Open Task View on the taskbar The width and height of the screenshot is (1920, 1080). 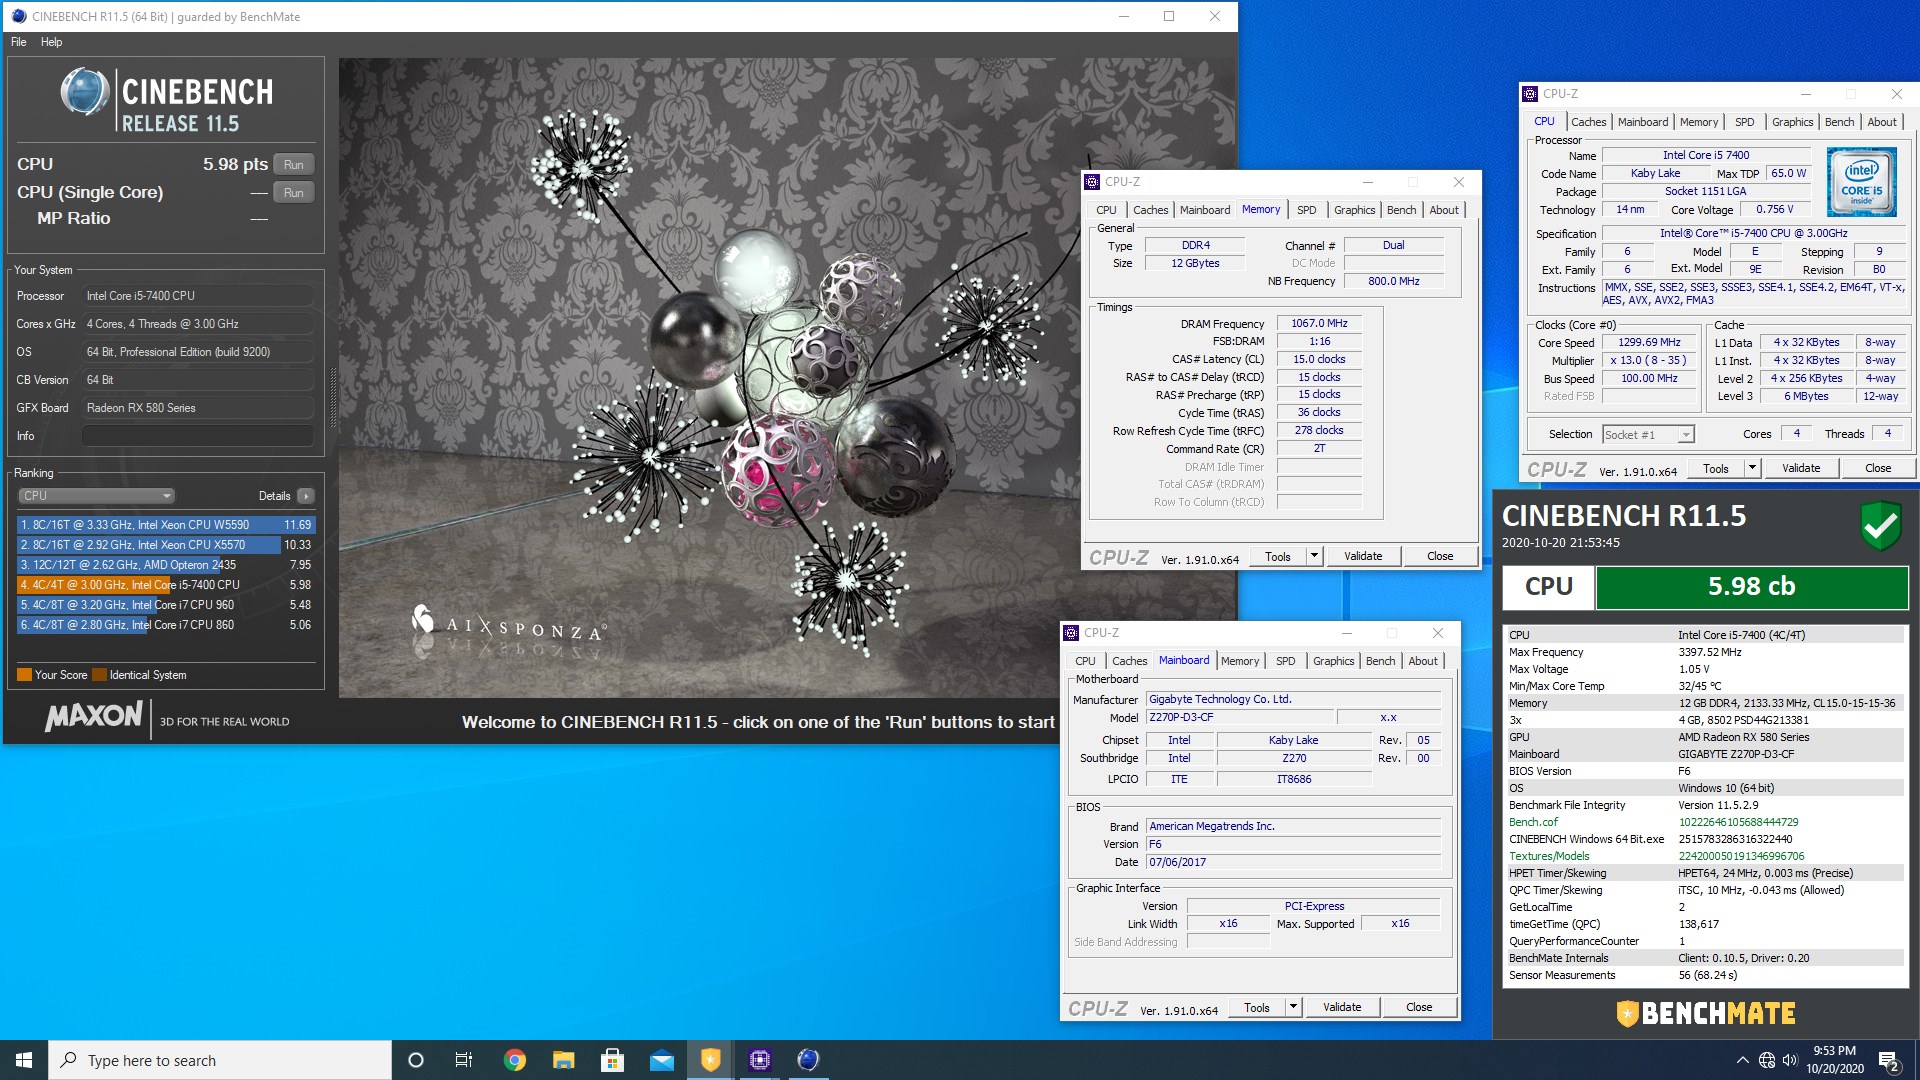464,1060
